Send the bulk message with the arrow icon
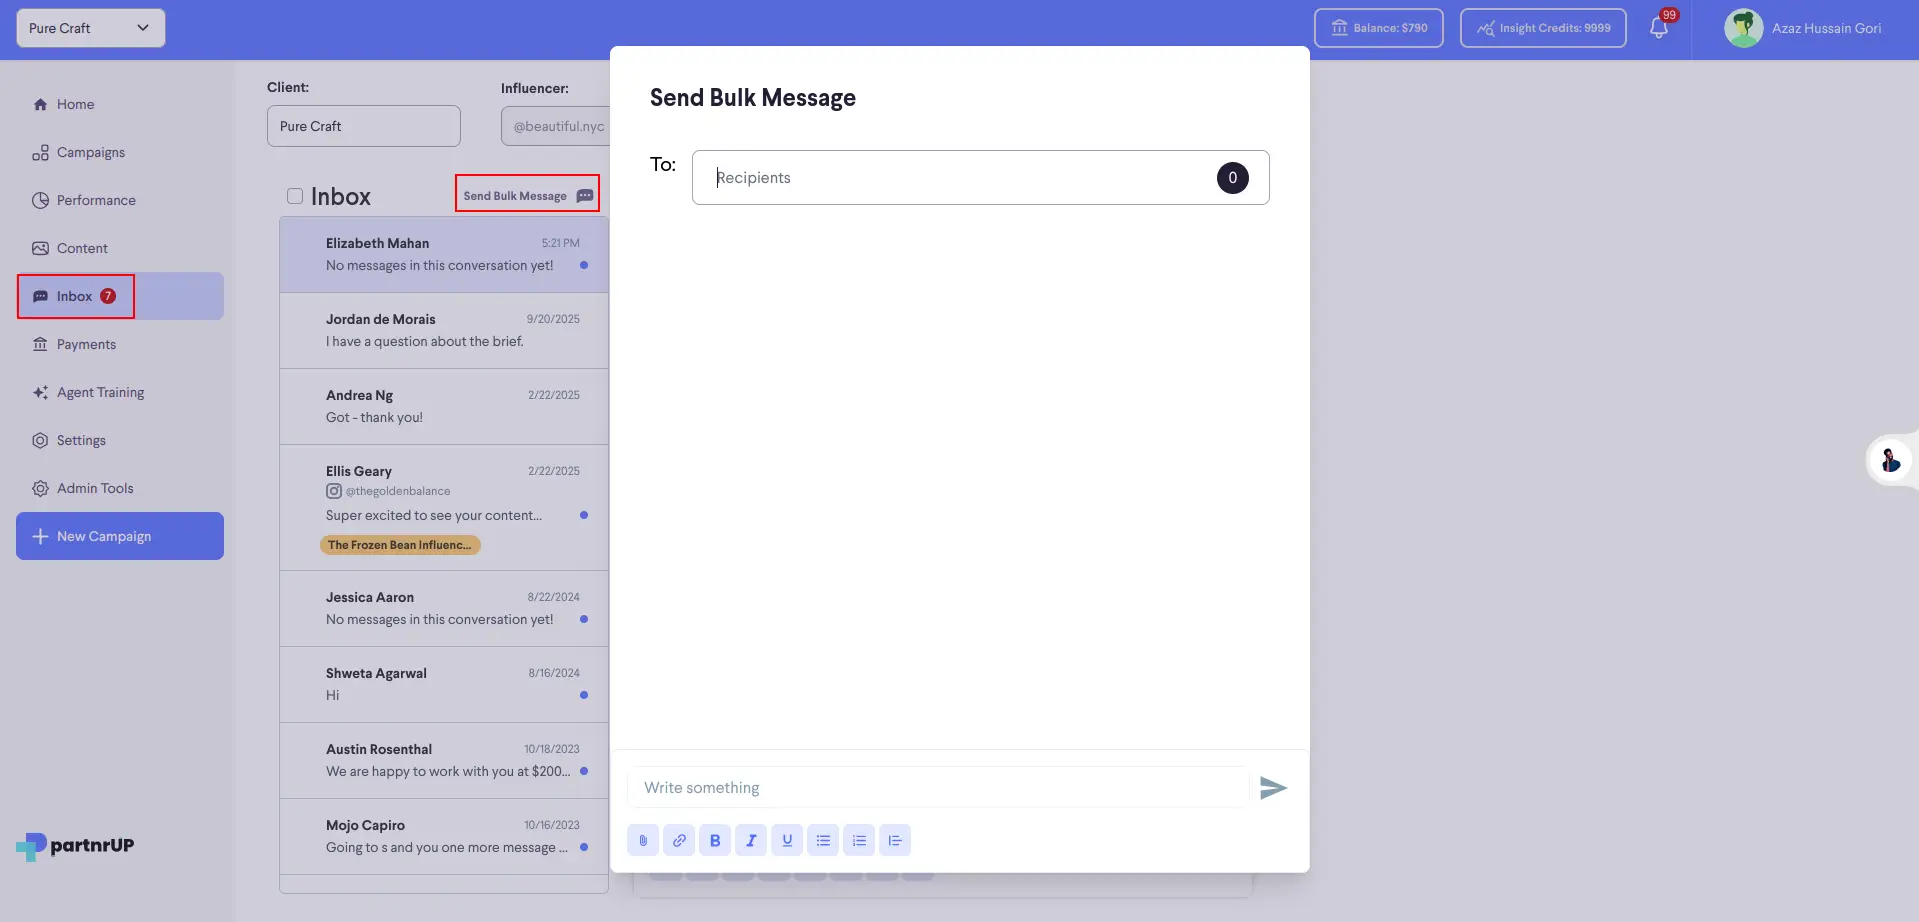The width and height of the screenshot is (1919, 922). pos(1273,788)
